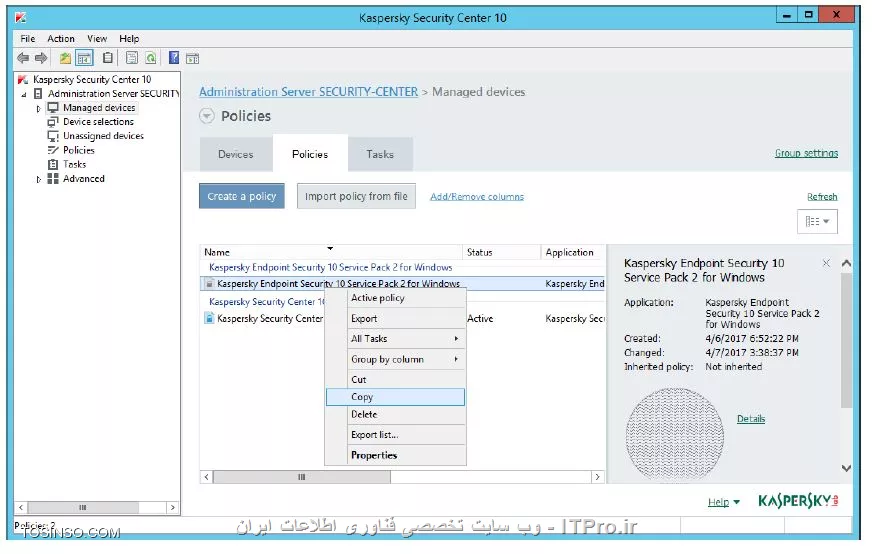The height and width of the screenshot is (554, 872).
Task: Click the properties sheet toolbar icon
Action: click(x=132, y=58)
